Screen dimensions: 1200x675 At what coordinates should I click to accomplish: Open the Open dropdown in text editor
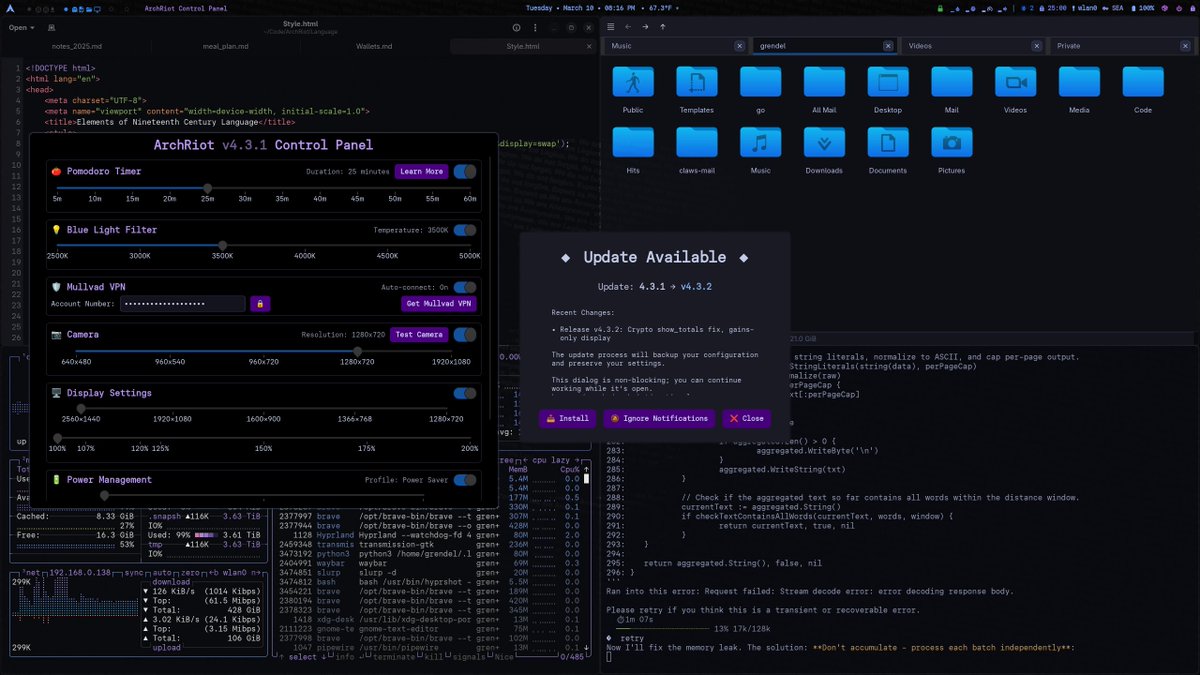tap(21, 28)
